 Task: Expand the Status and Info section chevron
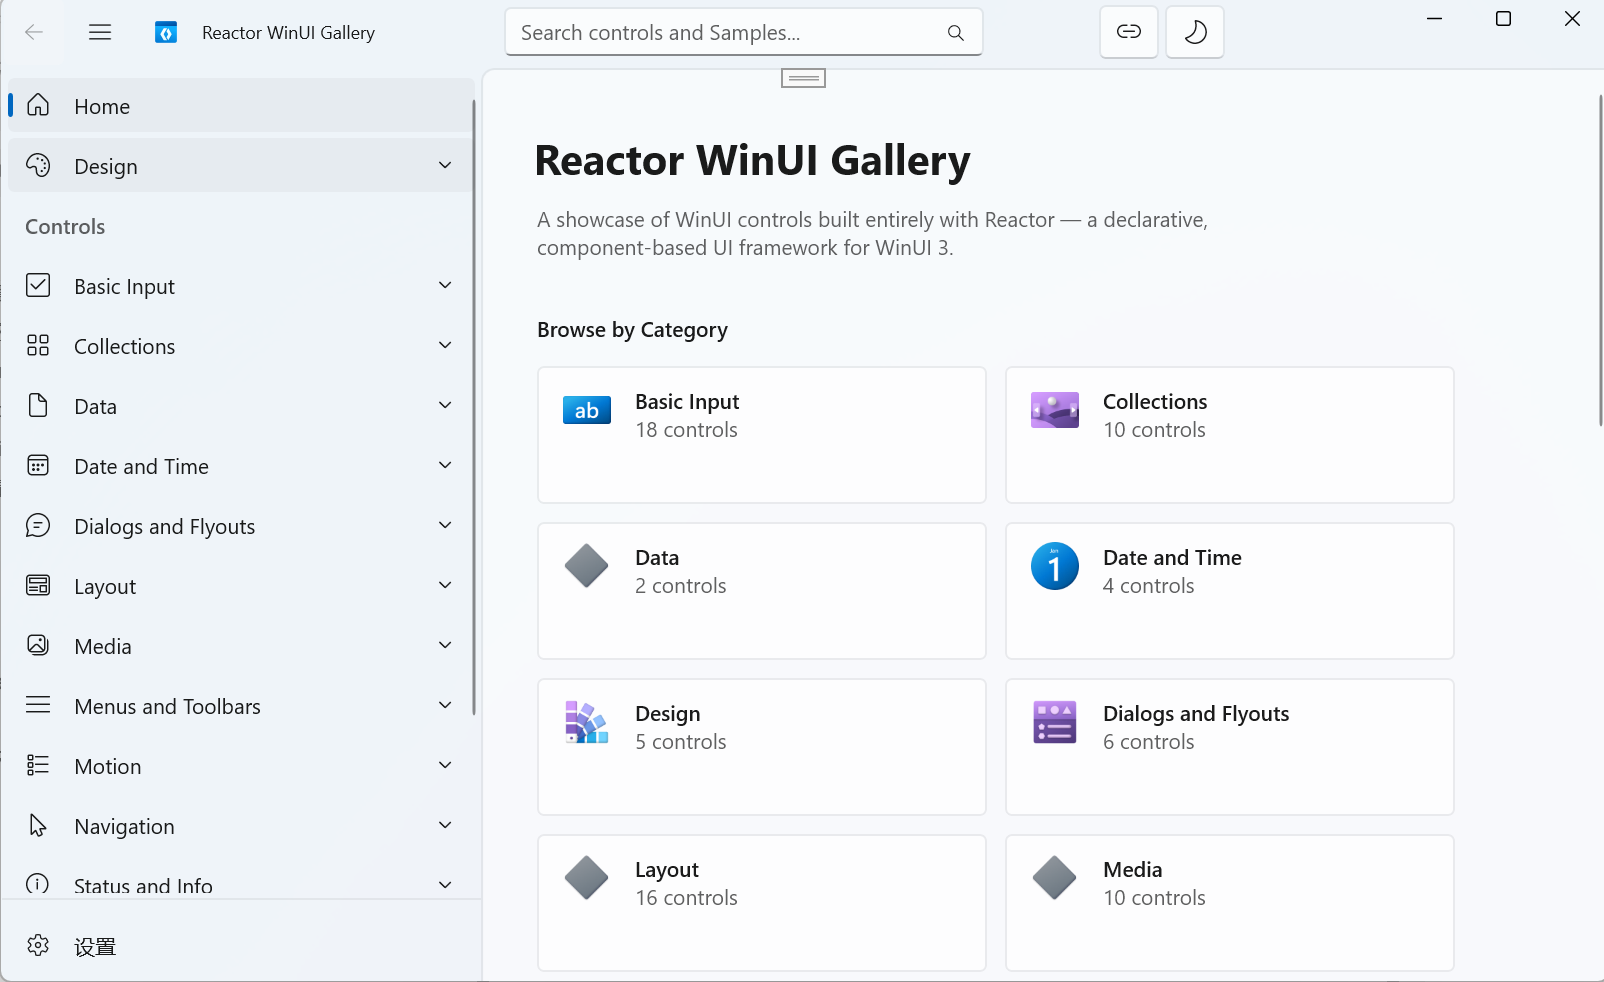[445, 885]
